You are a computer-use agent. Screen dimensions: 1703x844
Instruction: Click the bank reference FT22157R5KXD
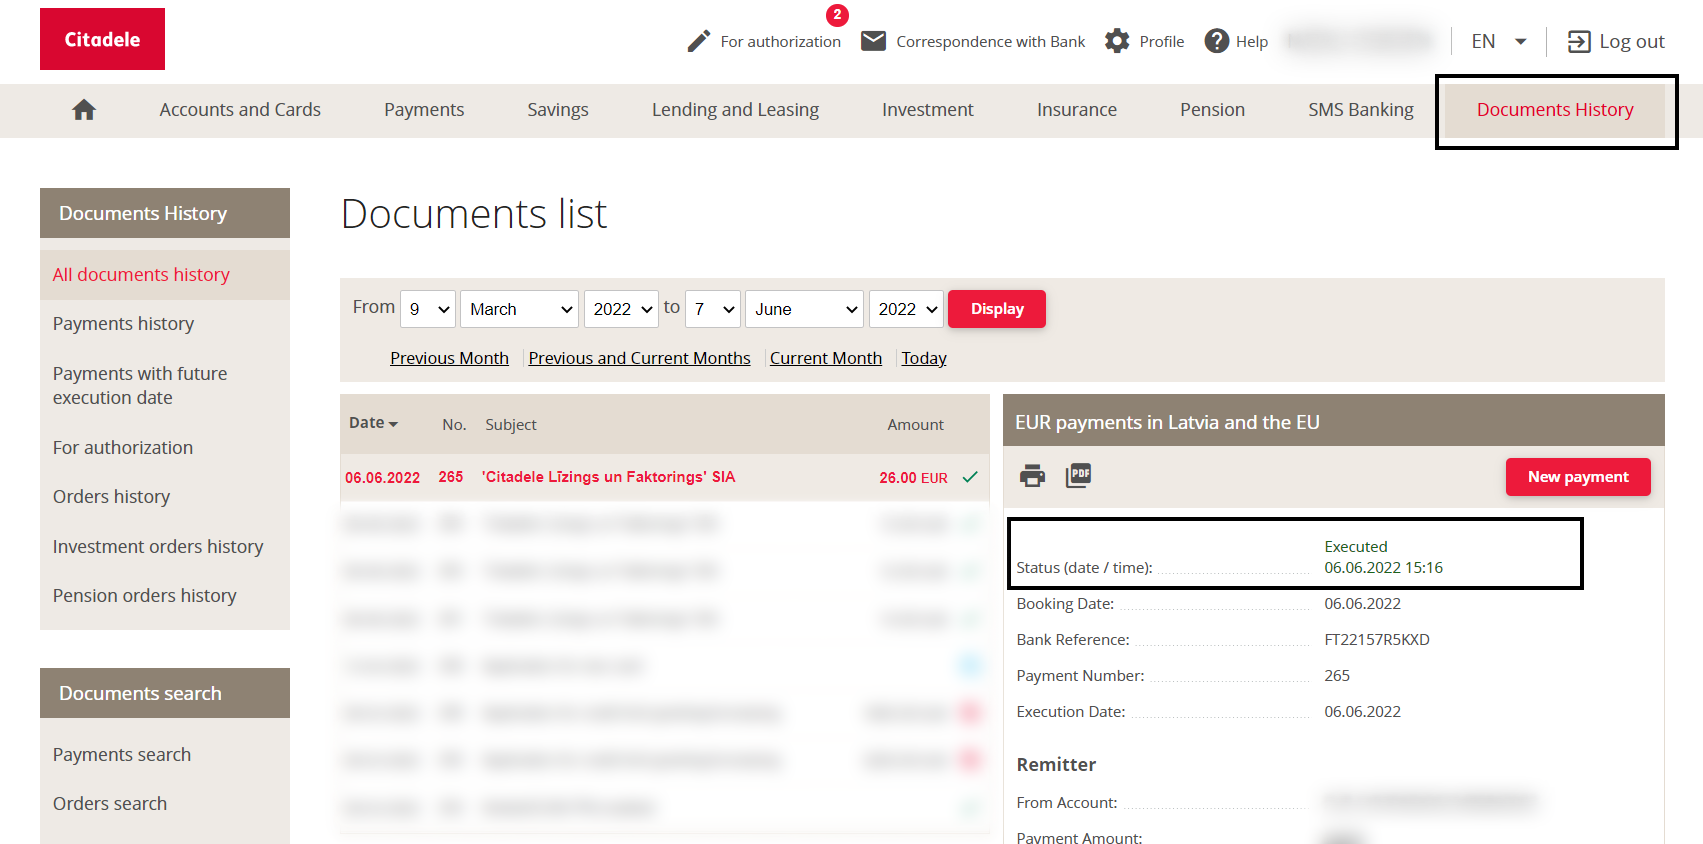tap(1377, 640)
